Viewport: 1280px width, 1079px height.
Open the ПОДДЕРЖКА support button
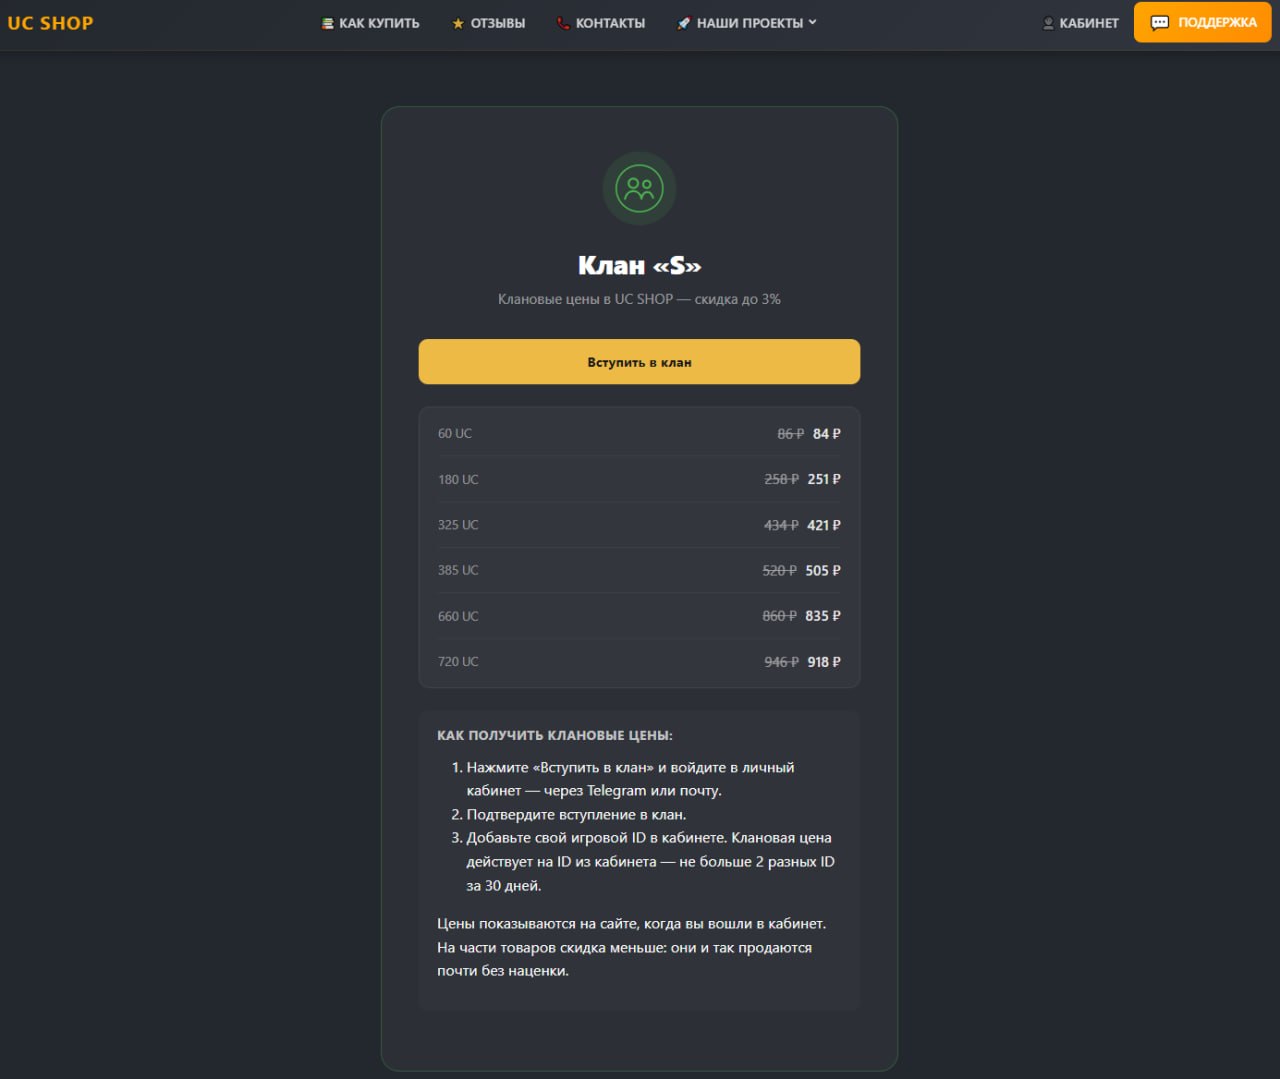click(x=1203, y=22)
